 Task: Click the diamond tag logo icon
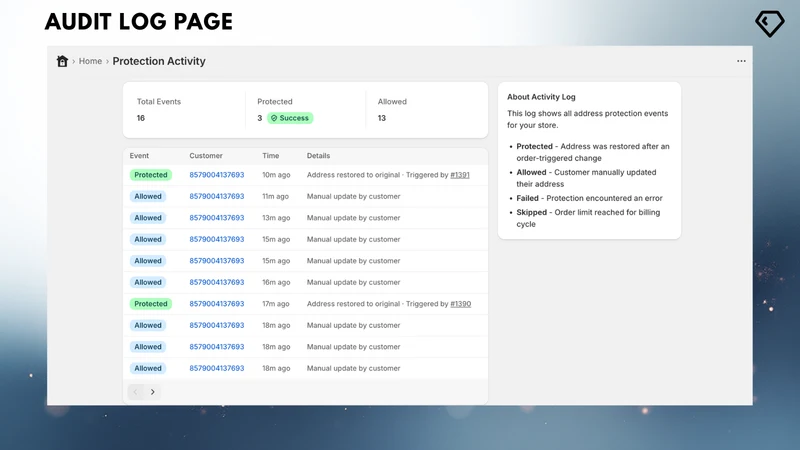click(769, 23)
